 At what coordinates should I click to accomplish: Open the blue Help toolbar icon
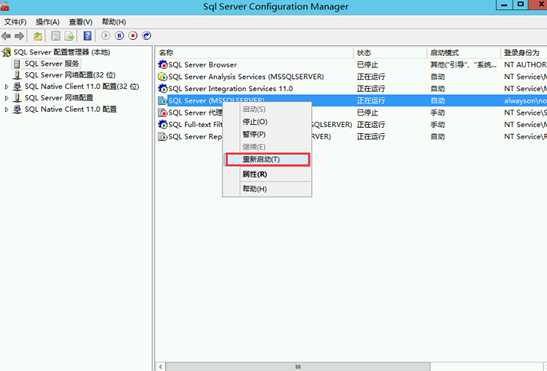click(x=87, y=36)
